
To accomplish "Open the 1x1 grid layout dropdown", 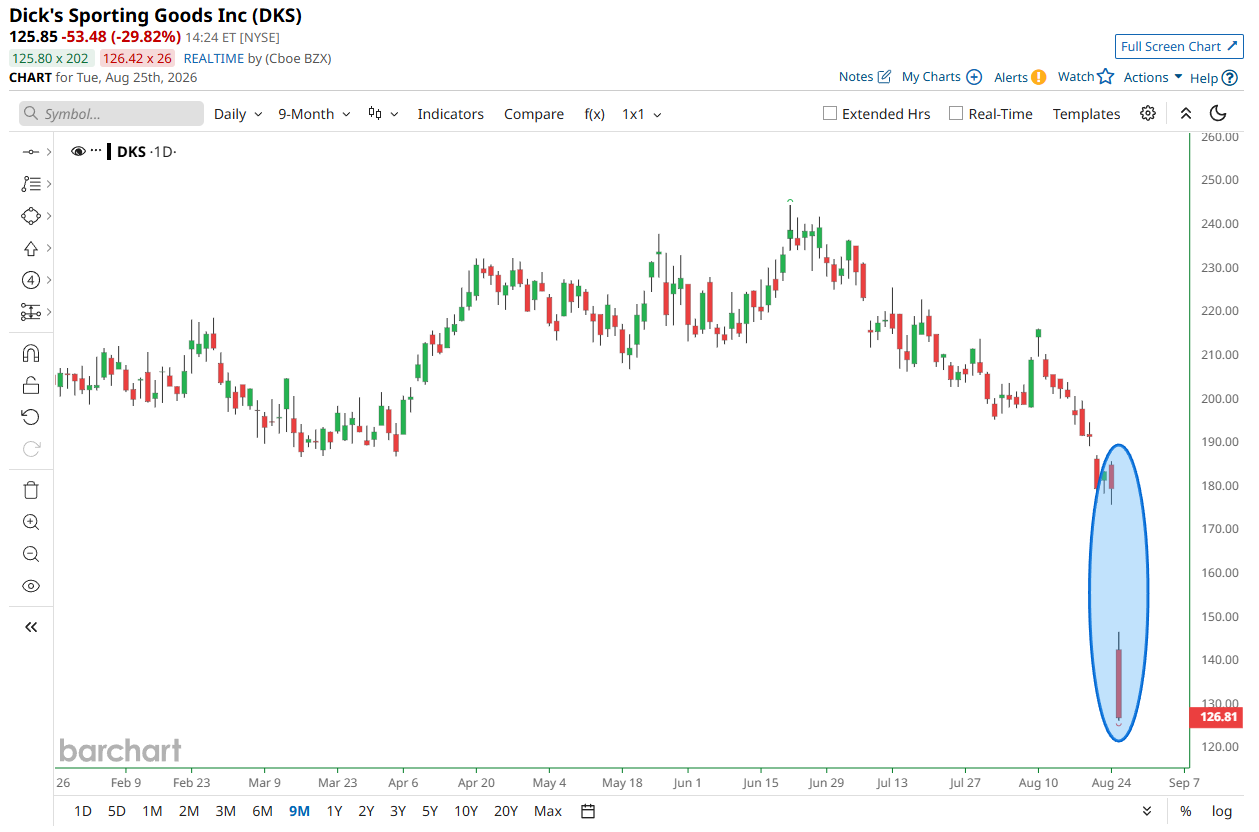I will point(641,114).
